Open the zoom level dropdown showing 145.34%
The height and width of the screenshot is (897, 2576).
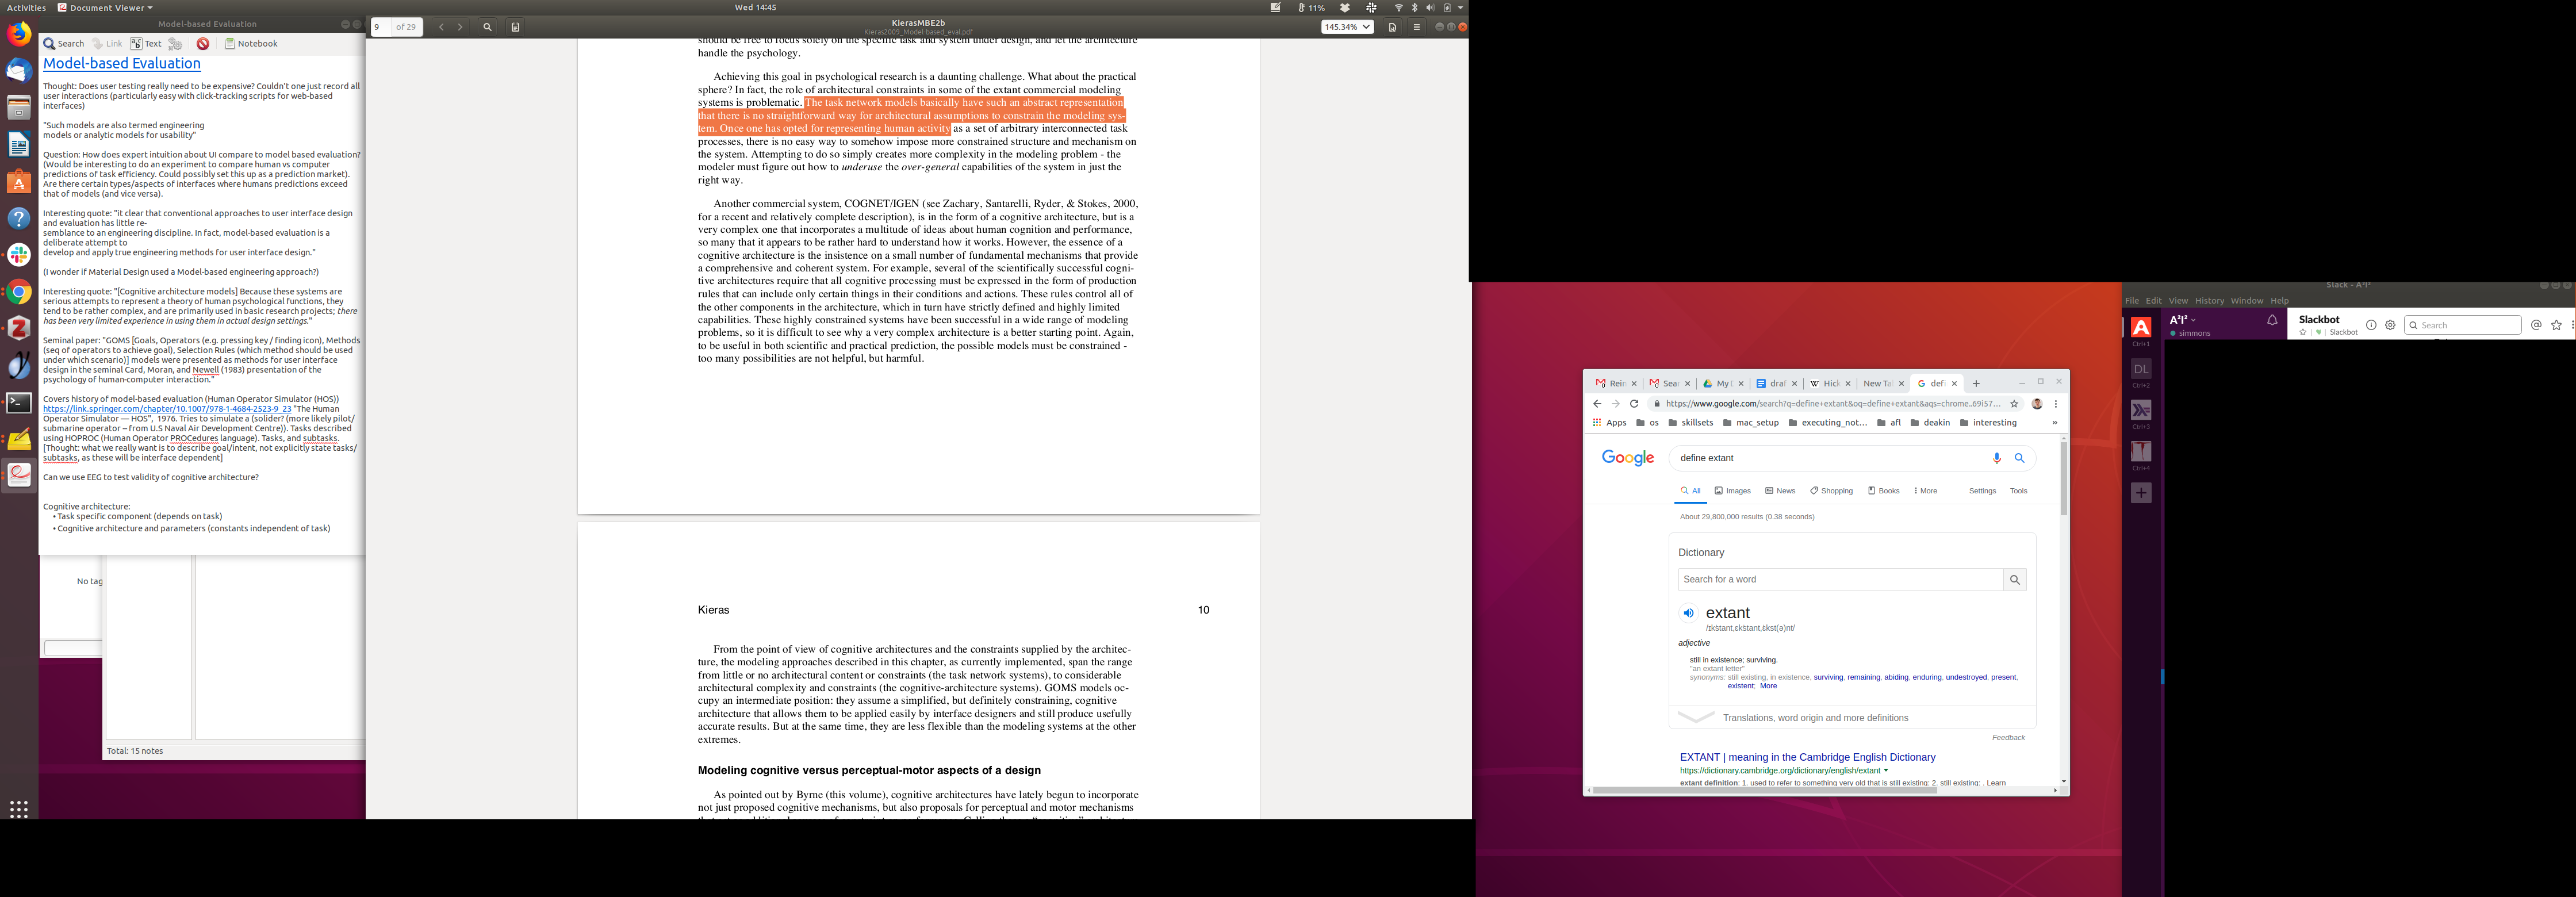click(1347, 27)
